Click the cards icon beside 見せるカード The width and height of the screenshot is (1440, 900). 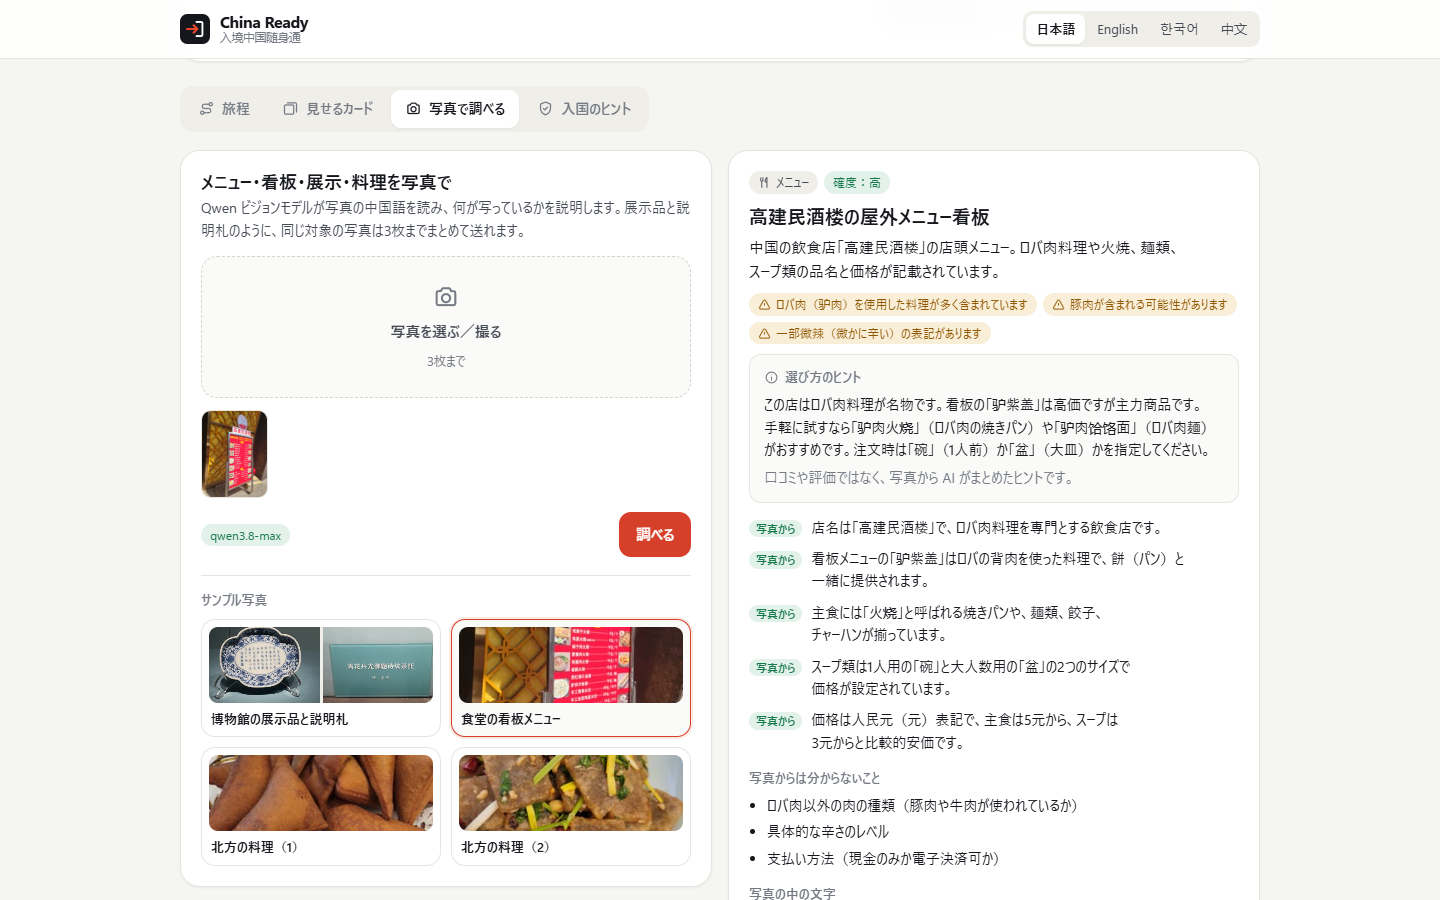pyautogui.click(x=291, y=108)
